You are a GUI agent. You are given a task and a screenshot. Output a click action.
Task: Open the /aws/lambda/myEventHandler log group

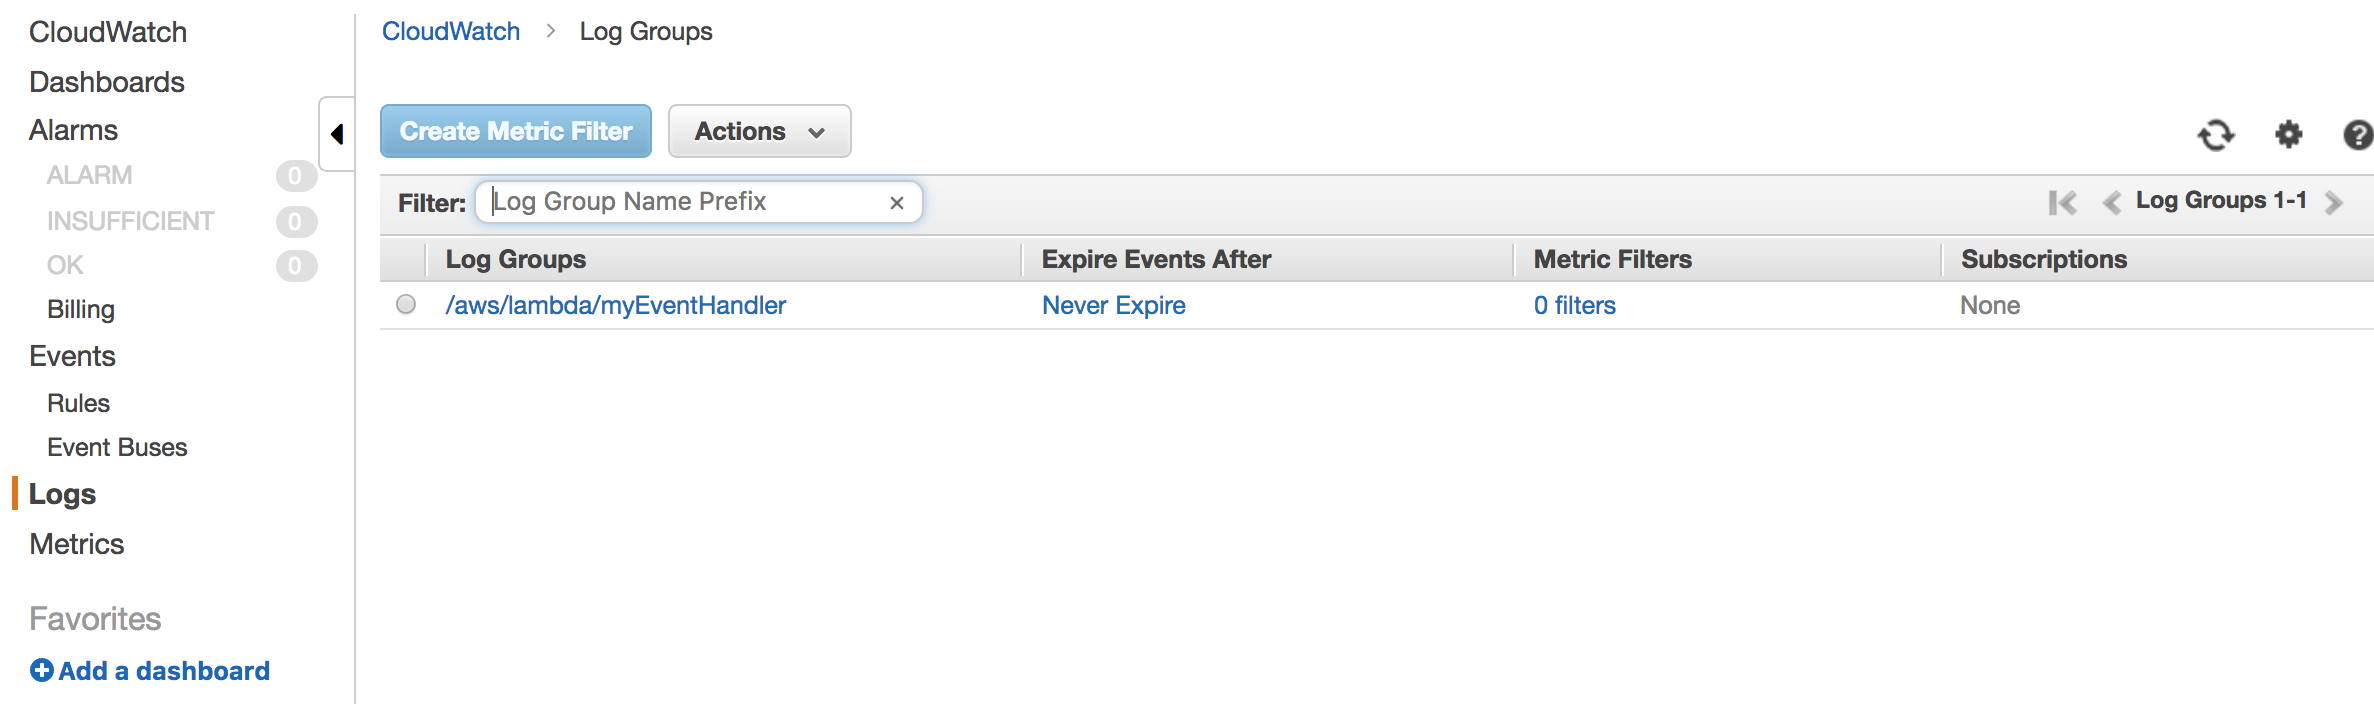coord(616,304)
